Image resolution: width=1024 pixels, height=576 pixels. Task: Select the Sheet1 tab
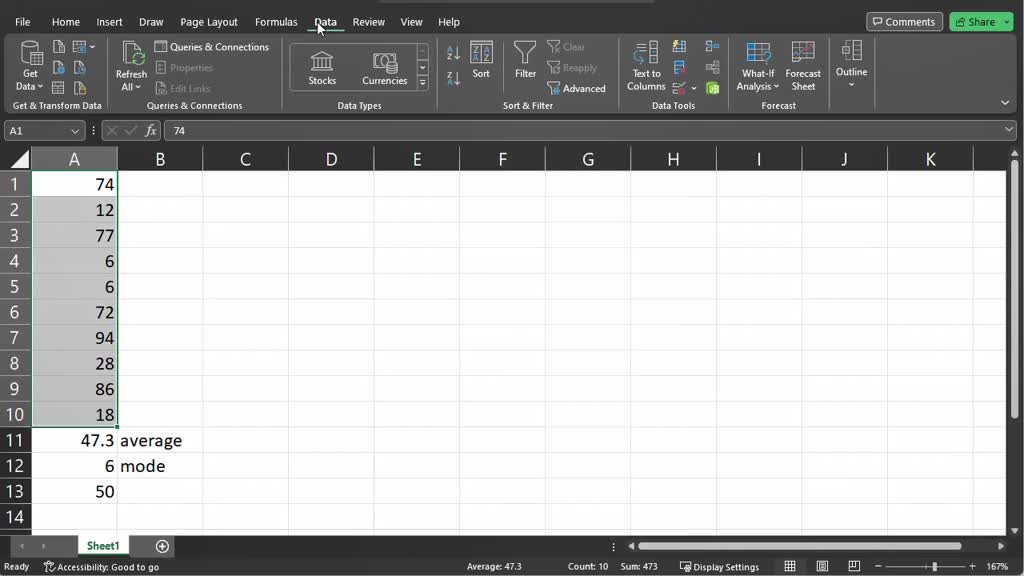[103, 545]
